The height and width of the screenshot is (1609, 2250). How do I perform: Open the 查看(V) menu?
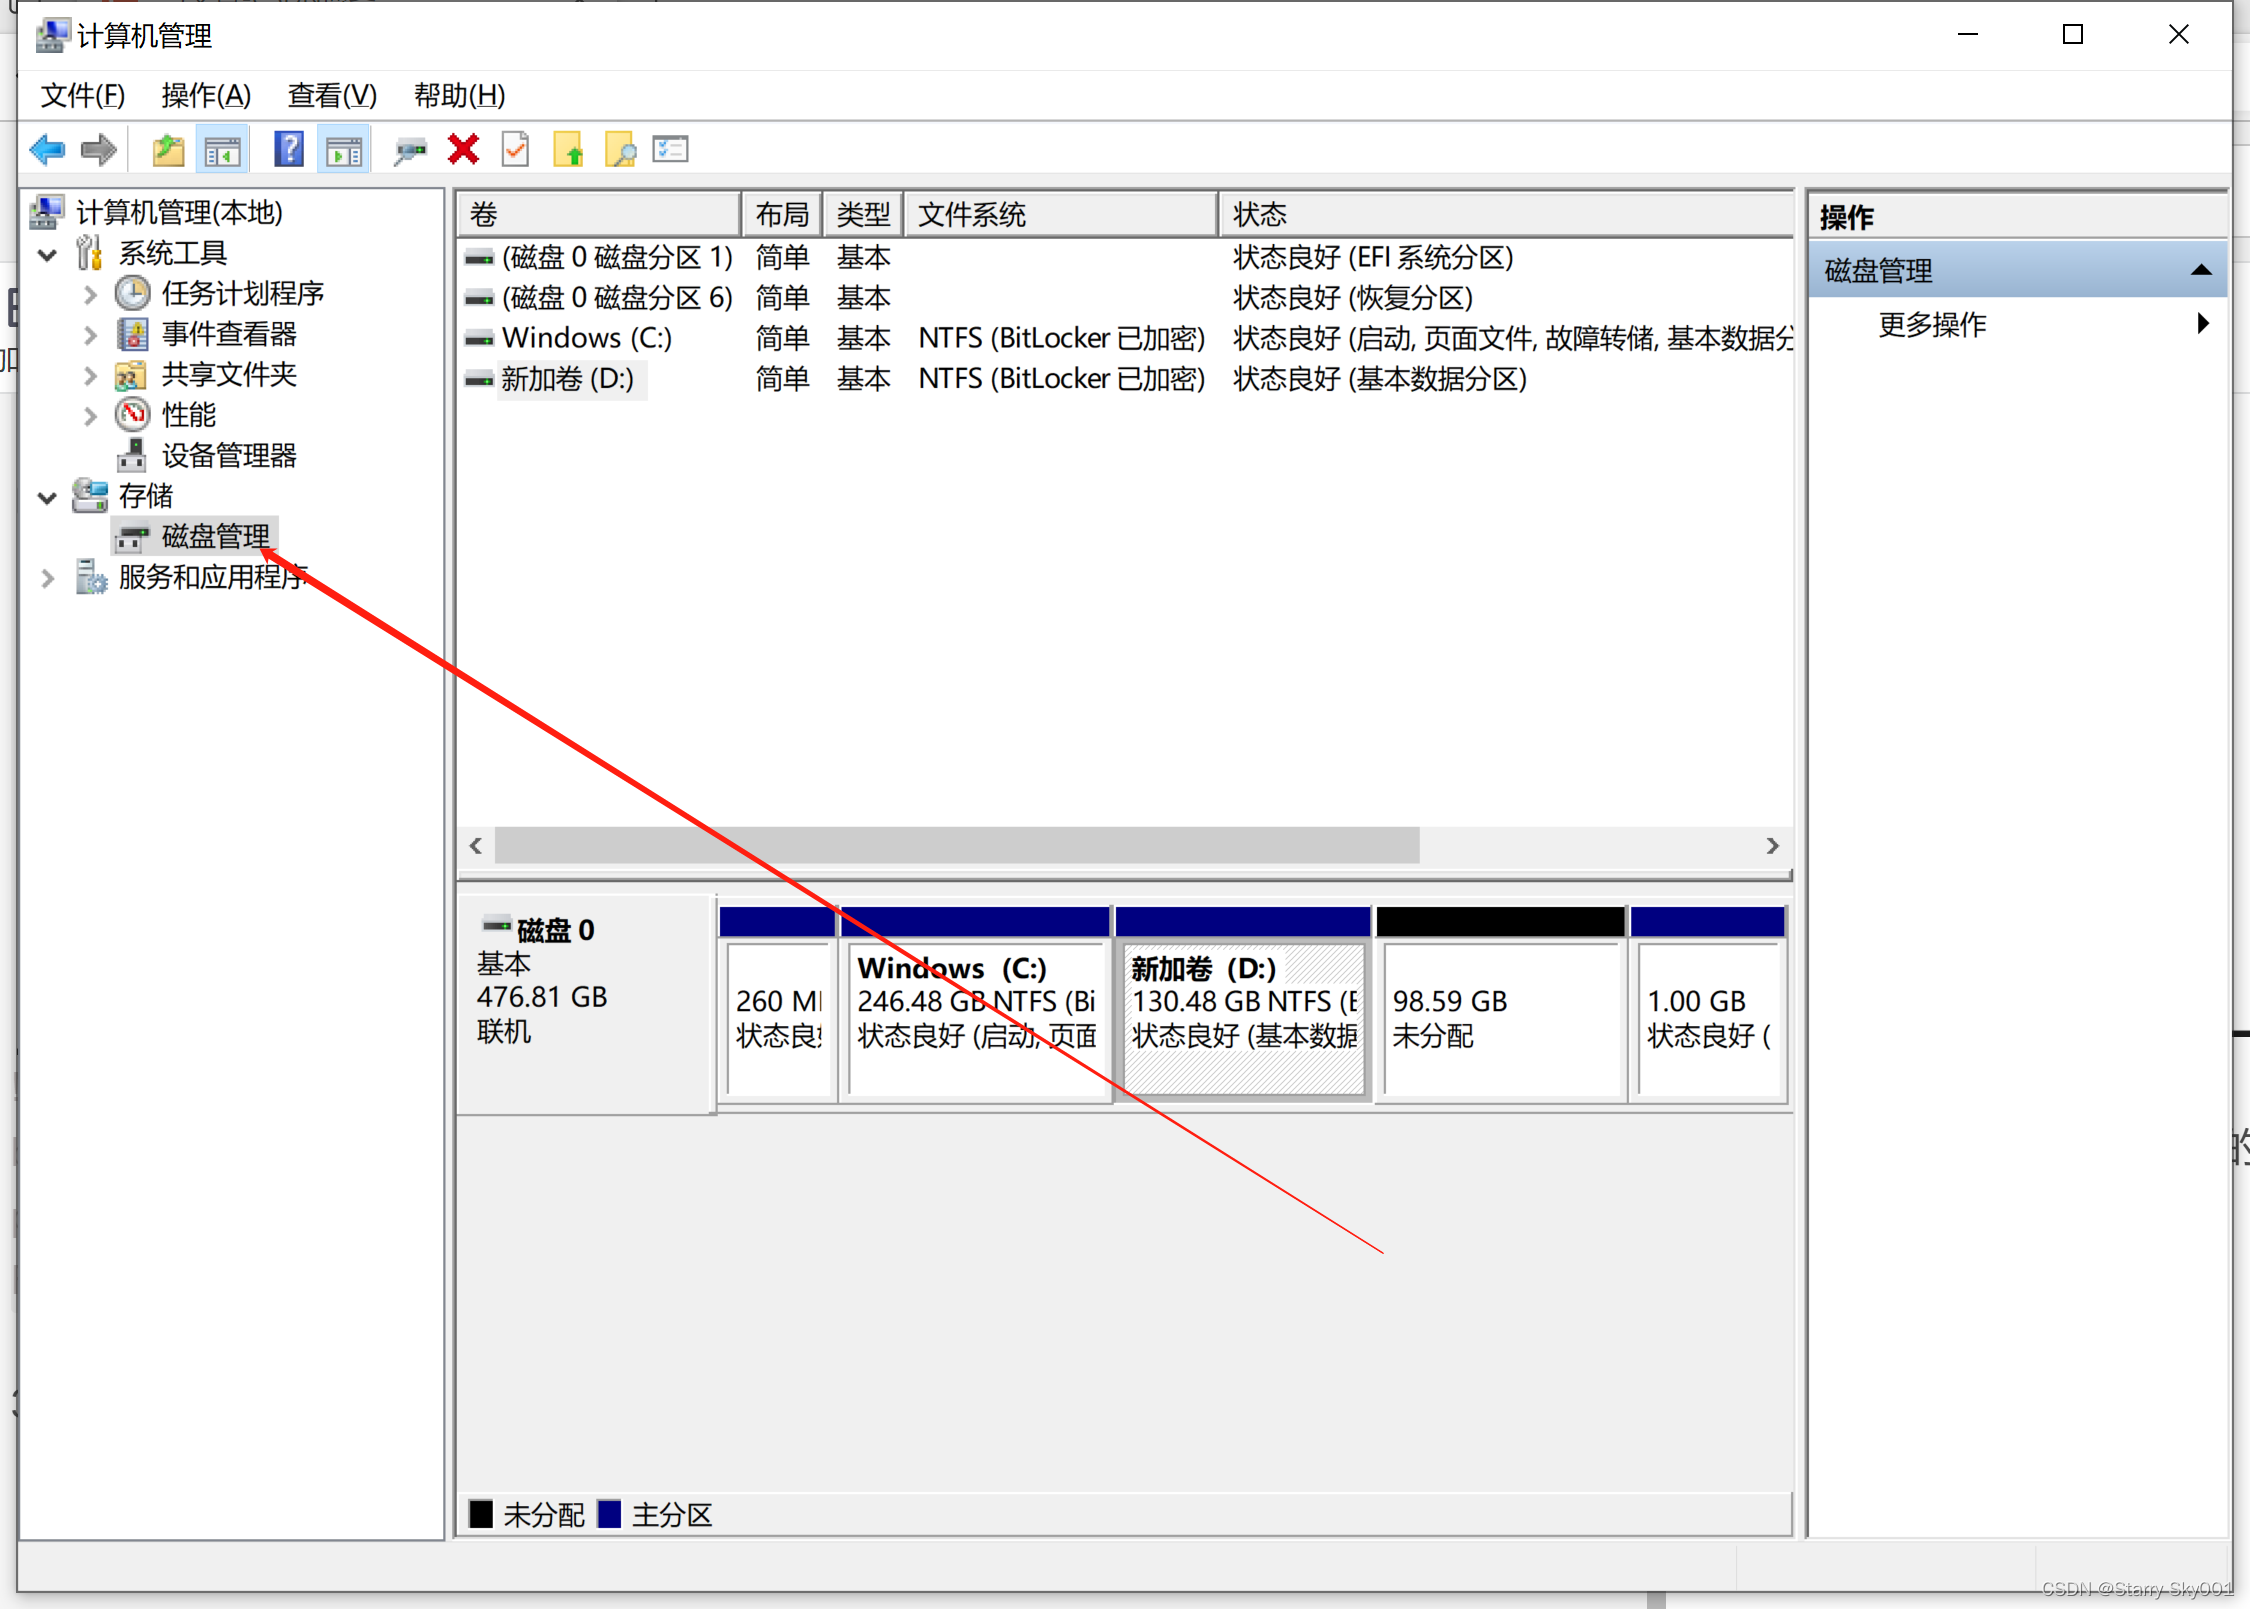click(x=332, y=96)
